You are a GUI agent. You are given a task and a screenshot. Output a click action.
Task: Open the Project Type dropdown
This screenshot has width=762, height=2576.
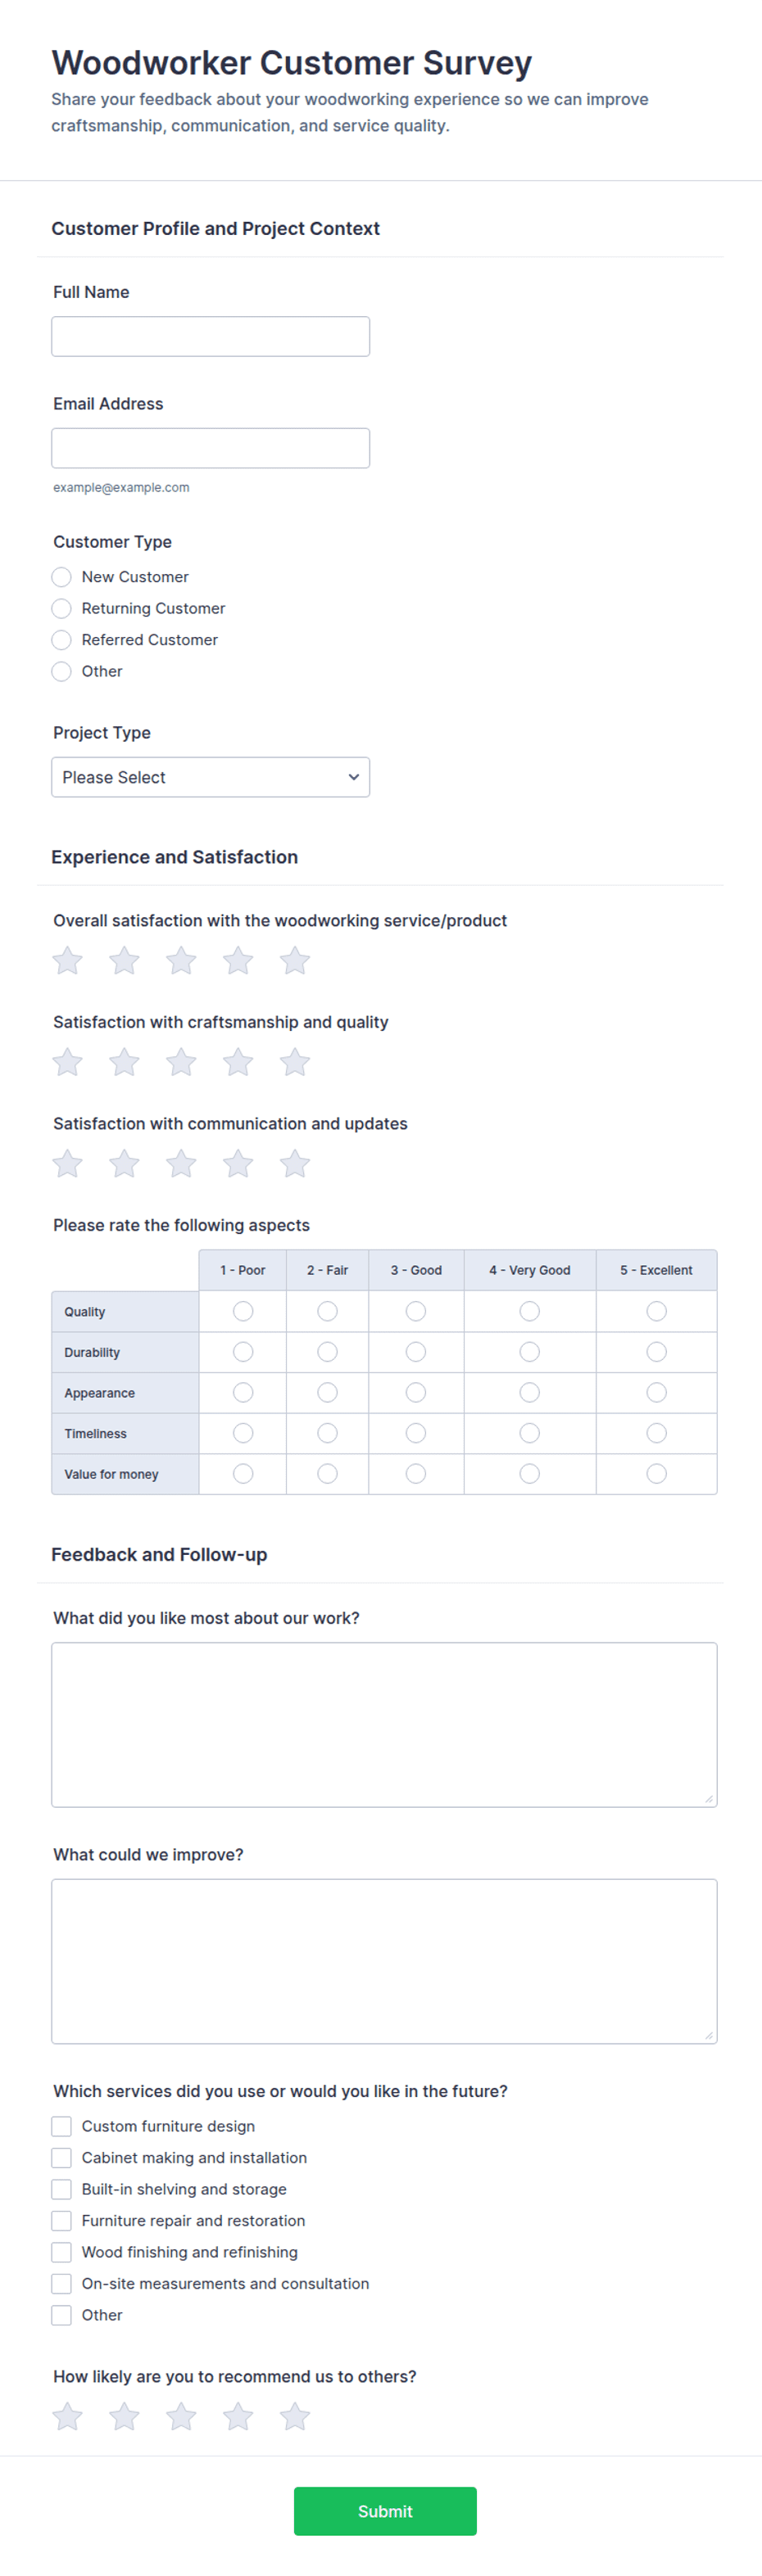[x=210, y=777]
